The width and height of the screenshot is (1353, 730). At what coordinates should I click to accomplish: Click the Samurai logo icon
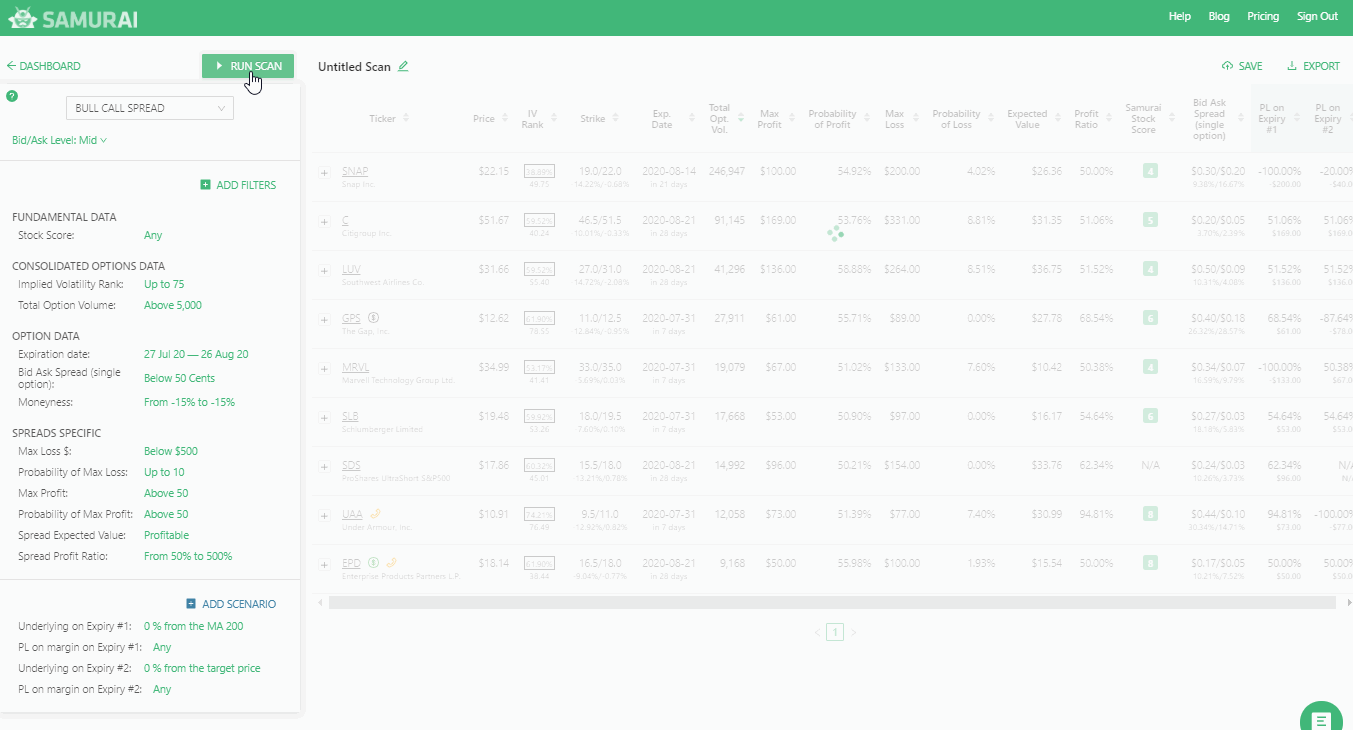click(22, 17)
